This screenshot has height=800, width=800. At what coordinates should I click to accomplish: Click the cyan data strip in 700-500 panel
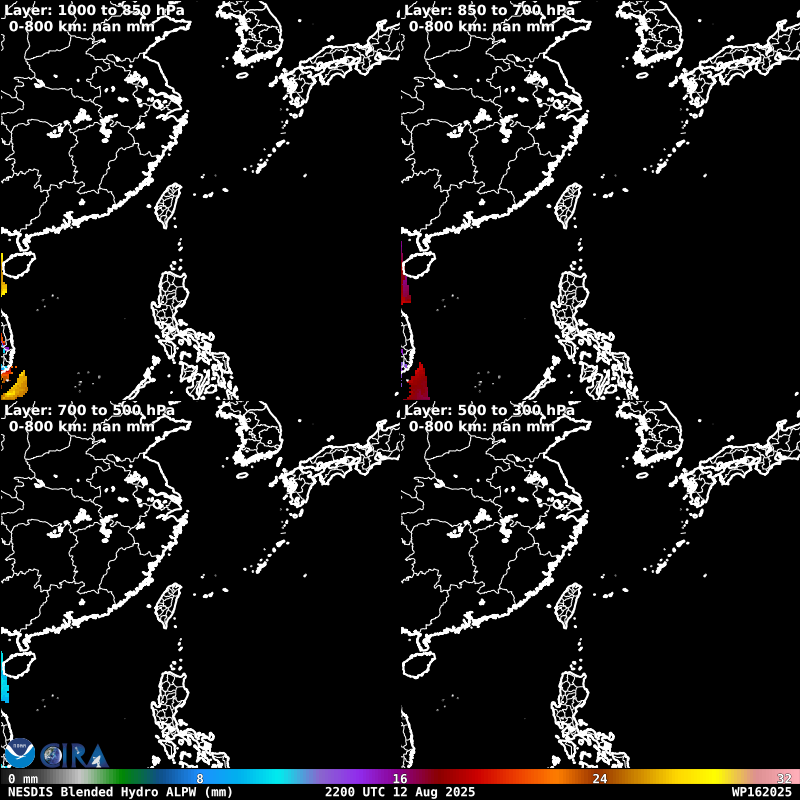click(x=5, y=677)
